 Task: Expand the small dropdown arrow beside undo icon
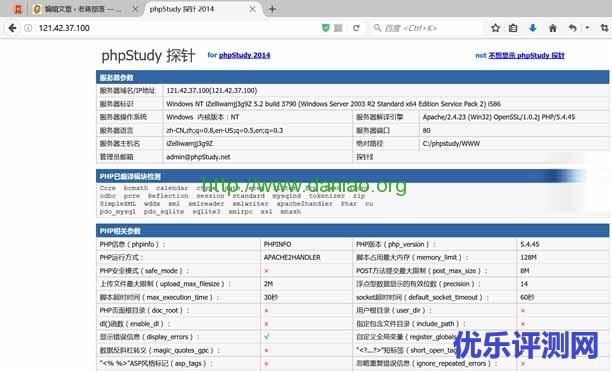coord(587,28)
